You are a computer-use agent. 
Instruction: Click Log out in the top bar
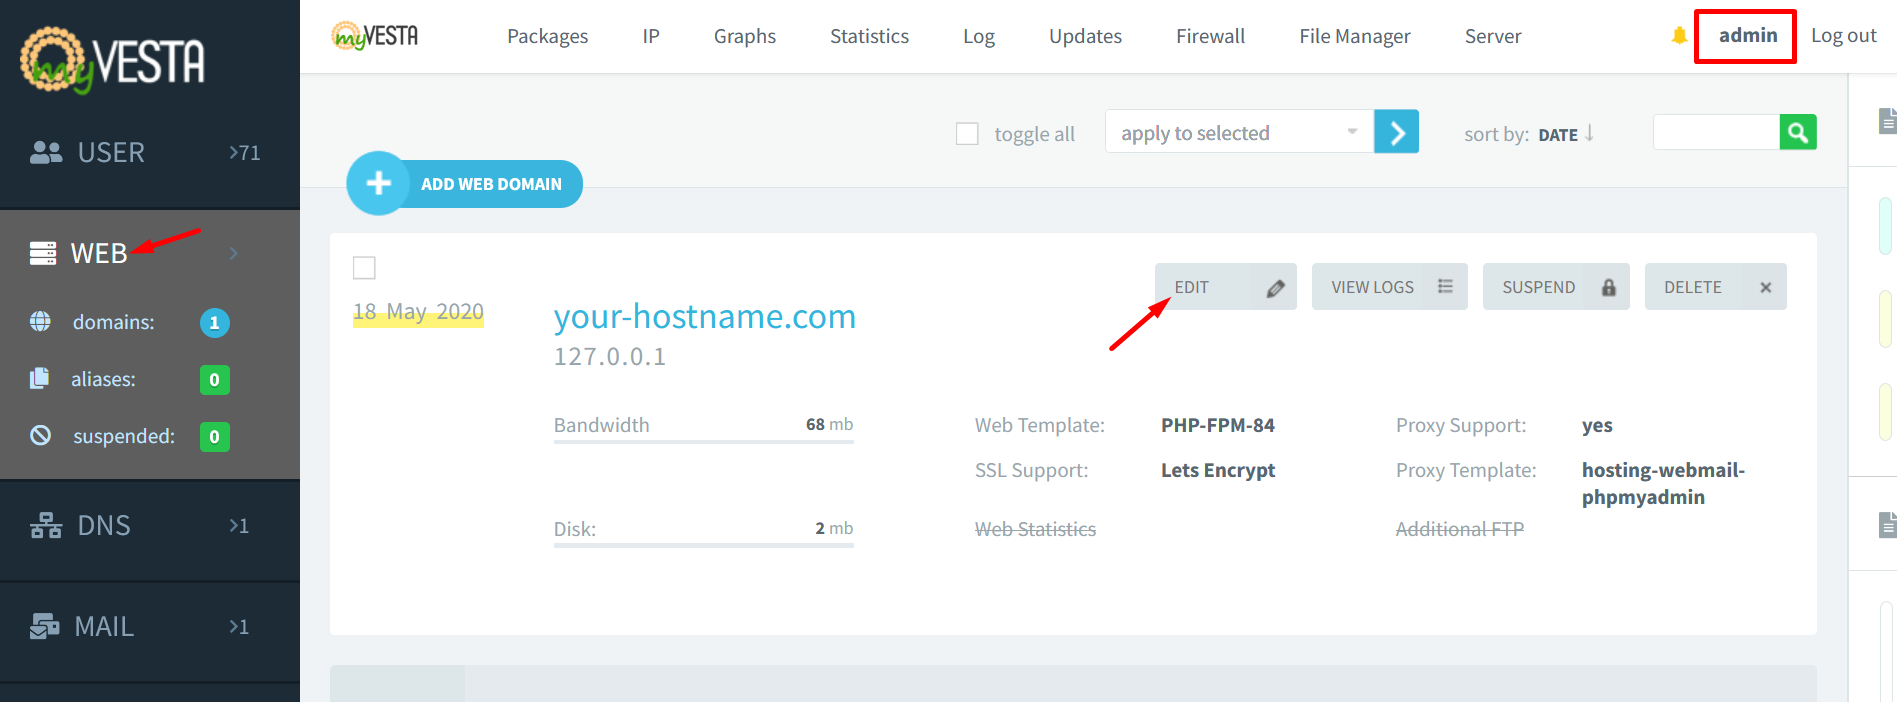coord(1843,36)
